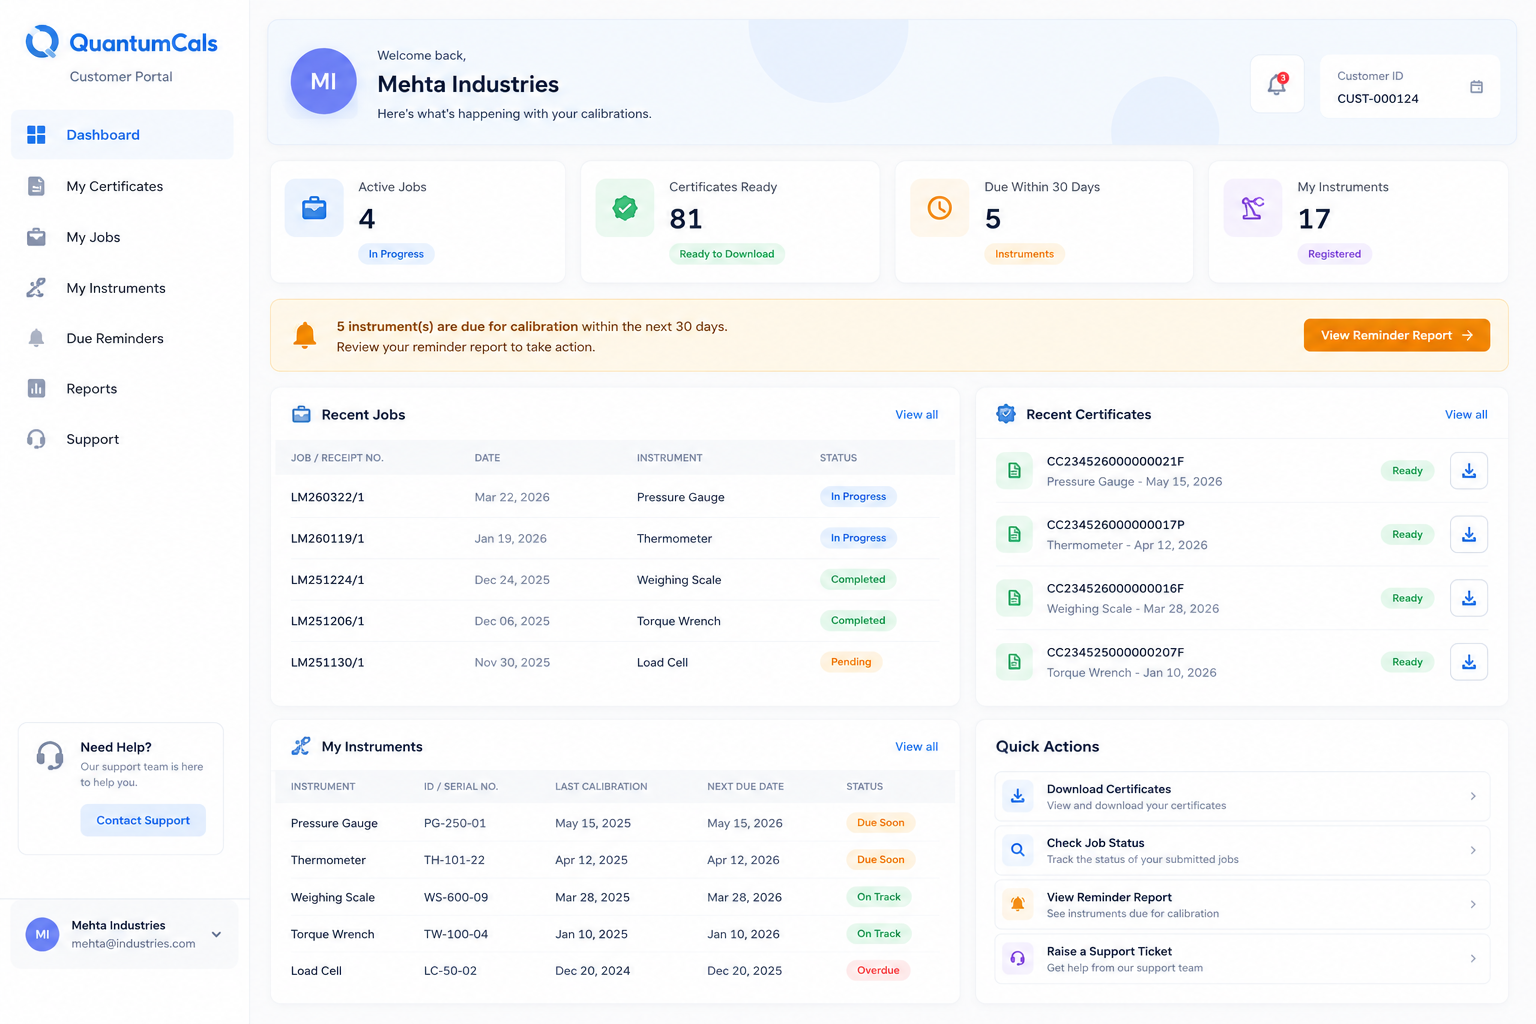Click the Overdue status for Load Cell instrument
Screen dimensions: 1536x1024
(878, 970)
